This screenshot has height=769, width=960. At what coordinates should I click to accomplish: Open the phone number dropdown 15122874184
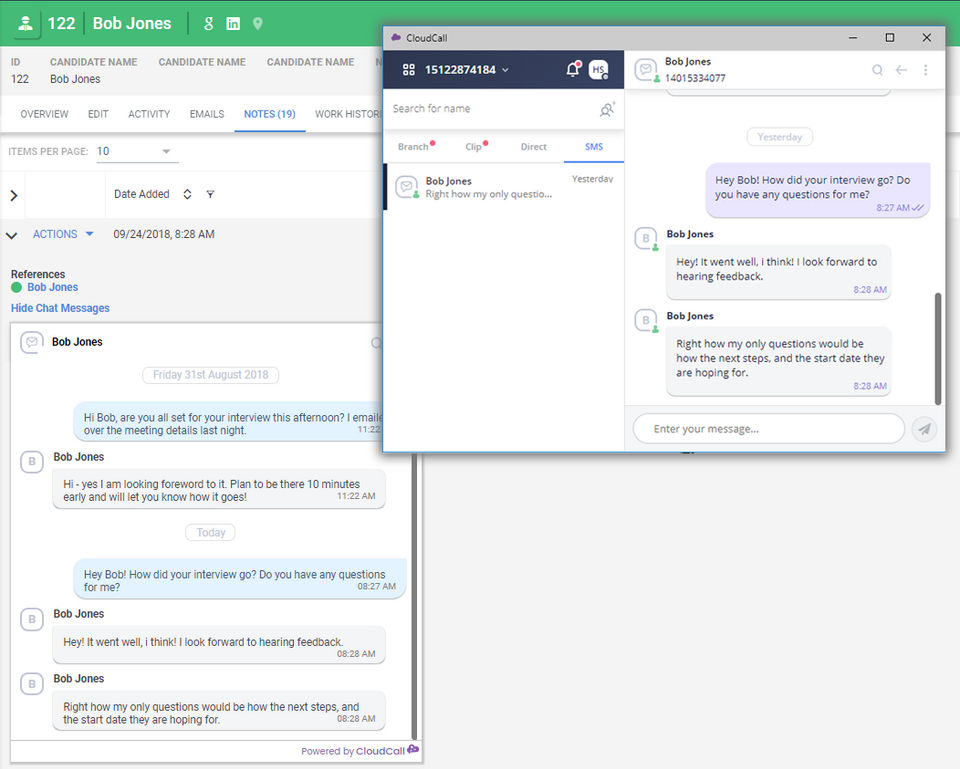pos(467,70)
